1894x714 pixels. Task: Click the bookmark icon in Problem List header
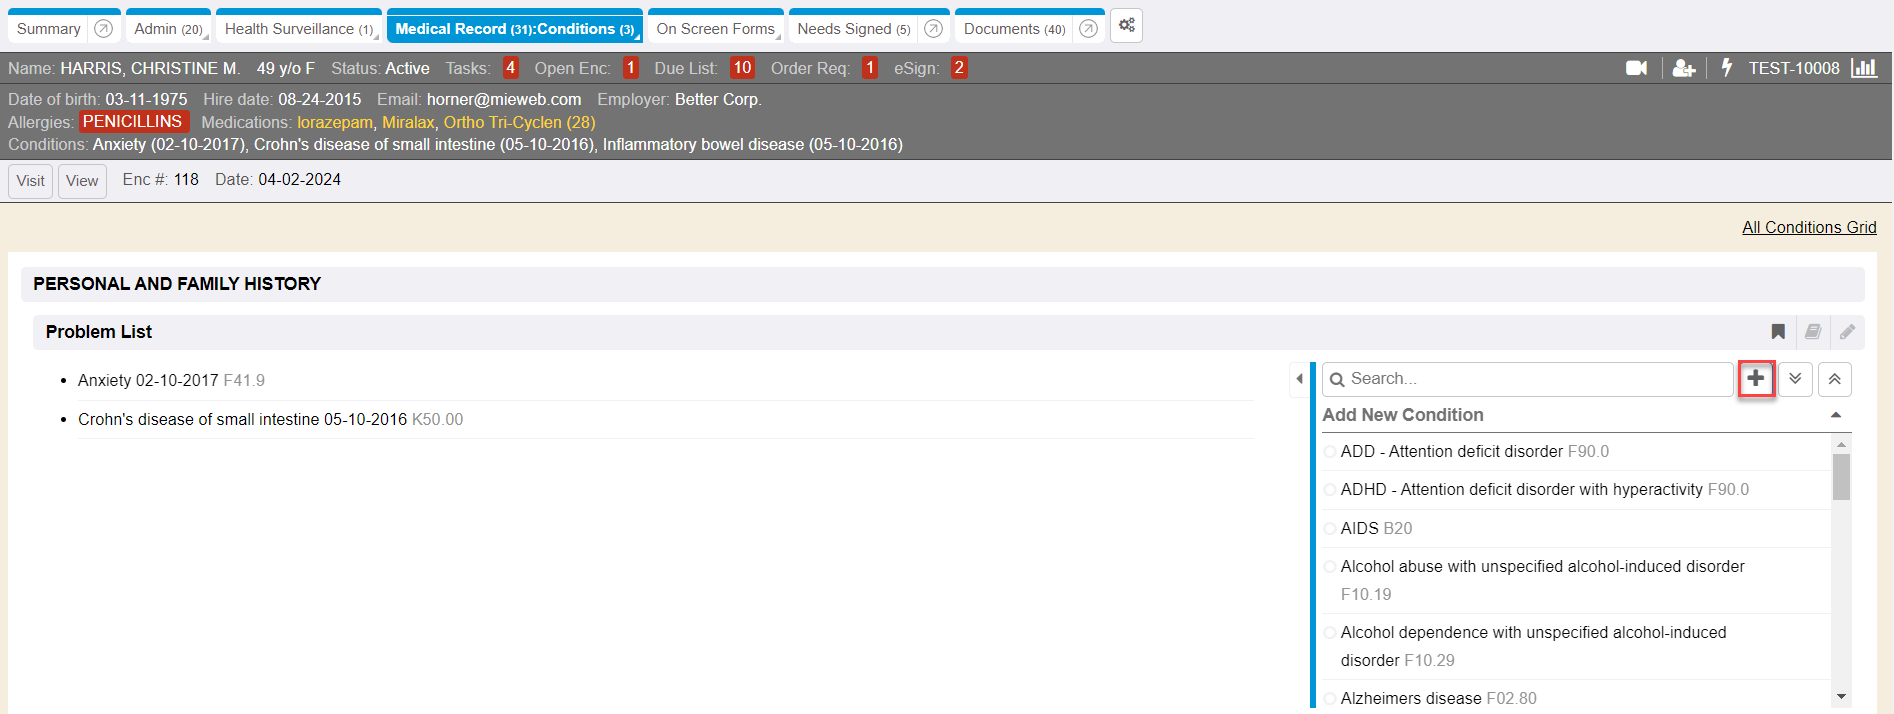[x=1778, y=332]
